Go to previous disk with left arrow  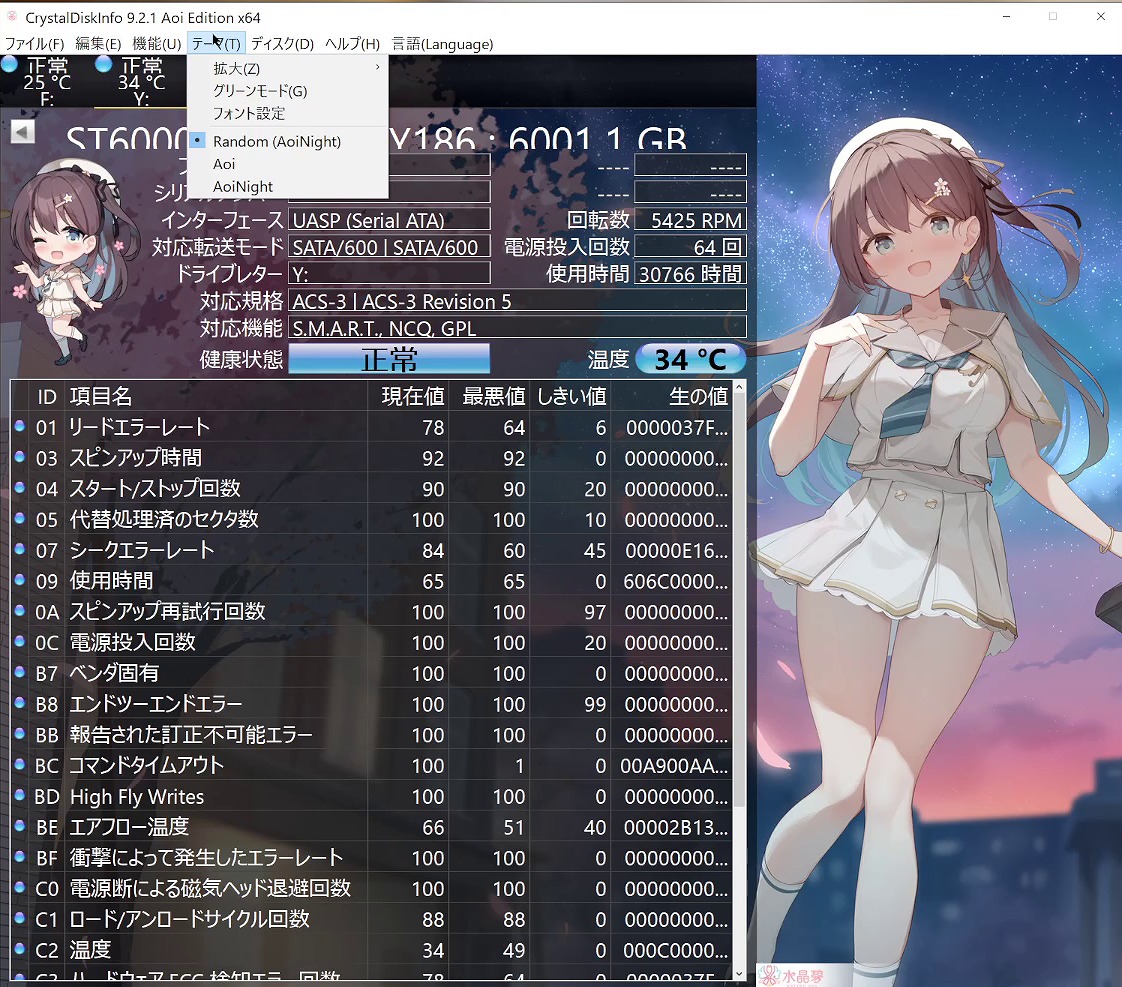pos(22,132)
